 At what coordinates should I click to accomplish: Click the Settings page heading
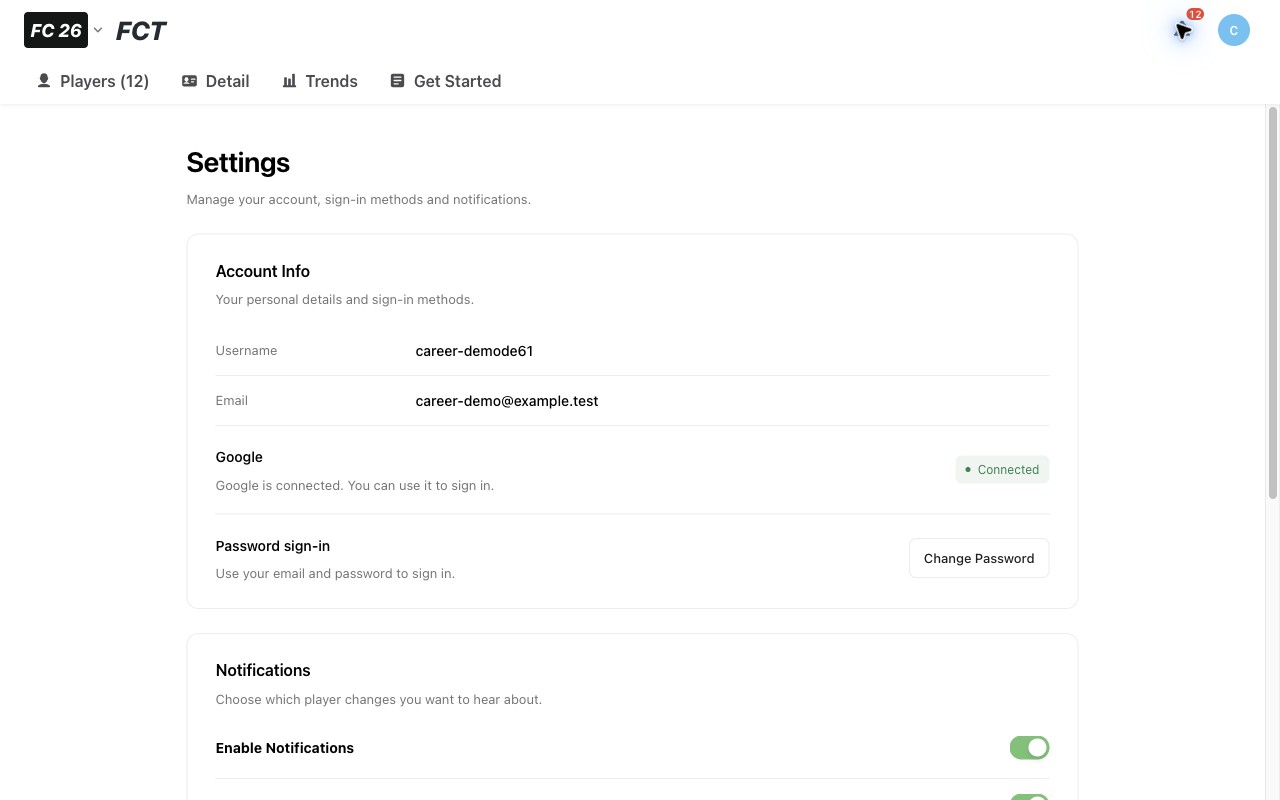pos(238,162)
